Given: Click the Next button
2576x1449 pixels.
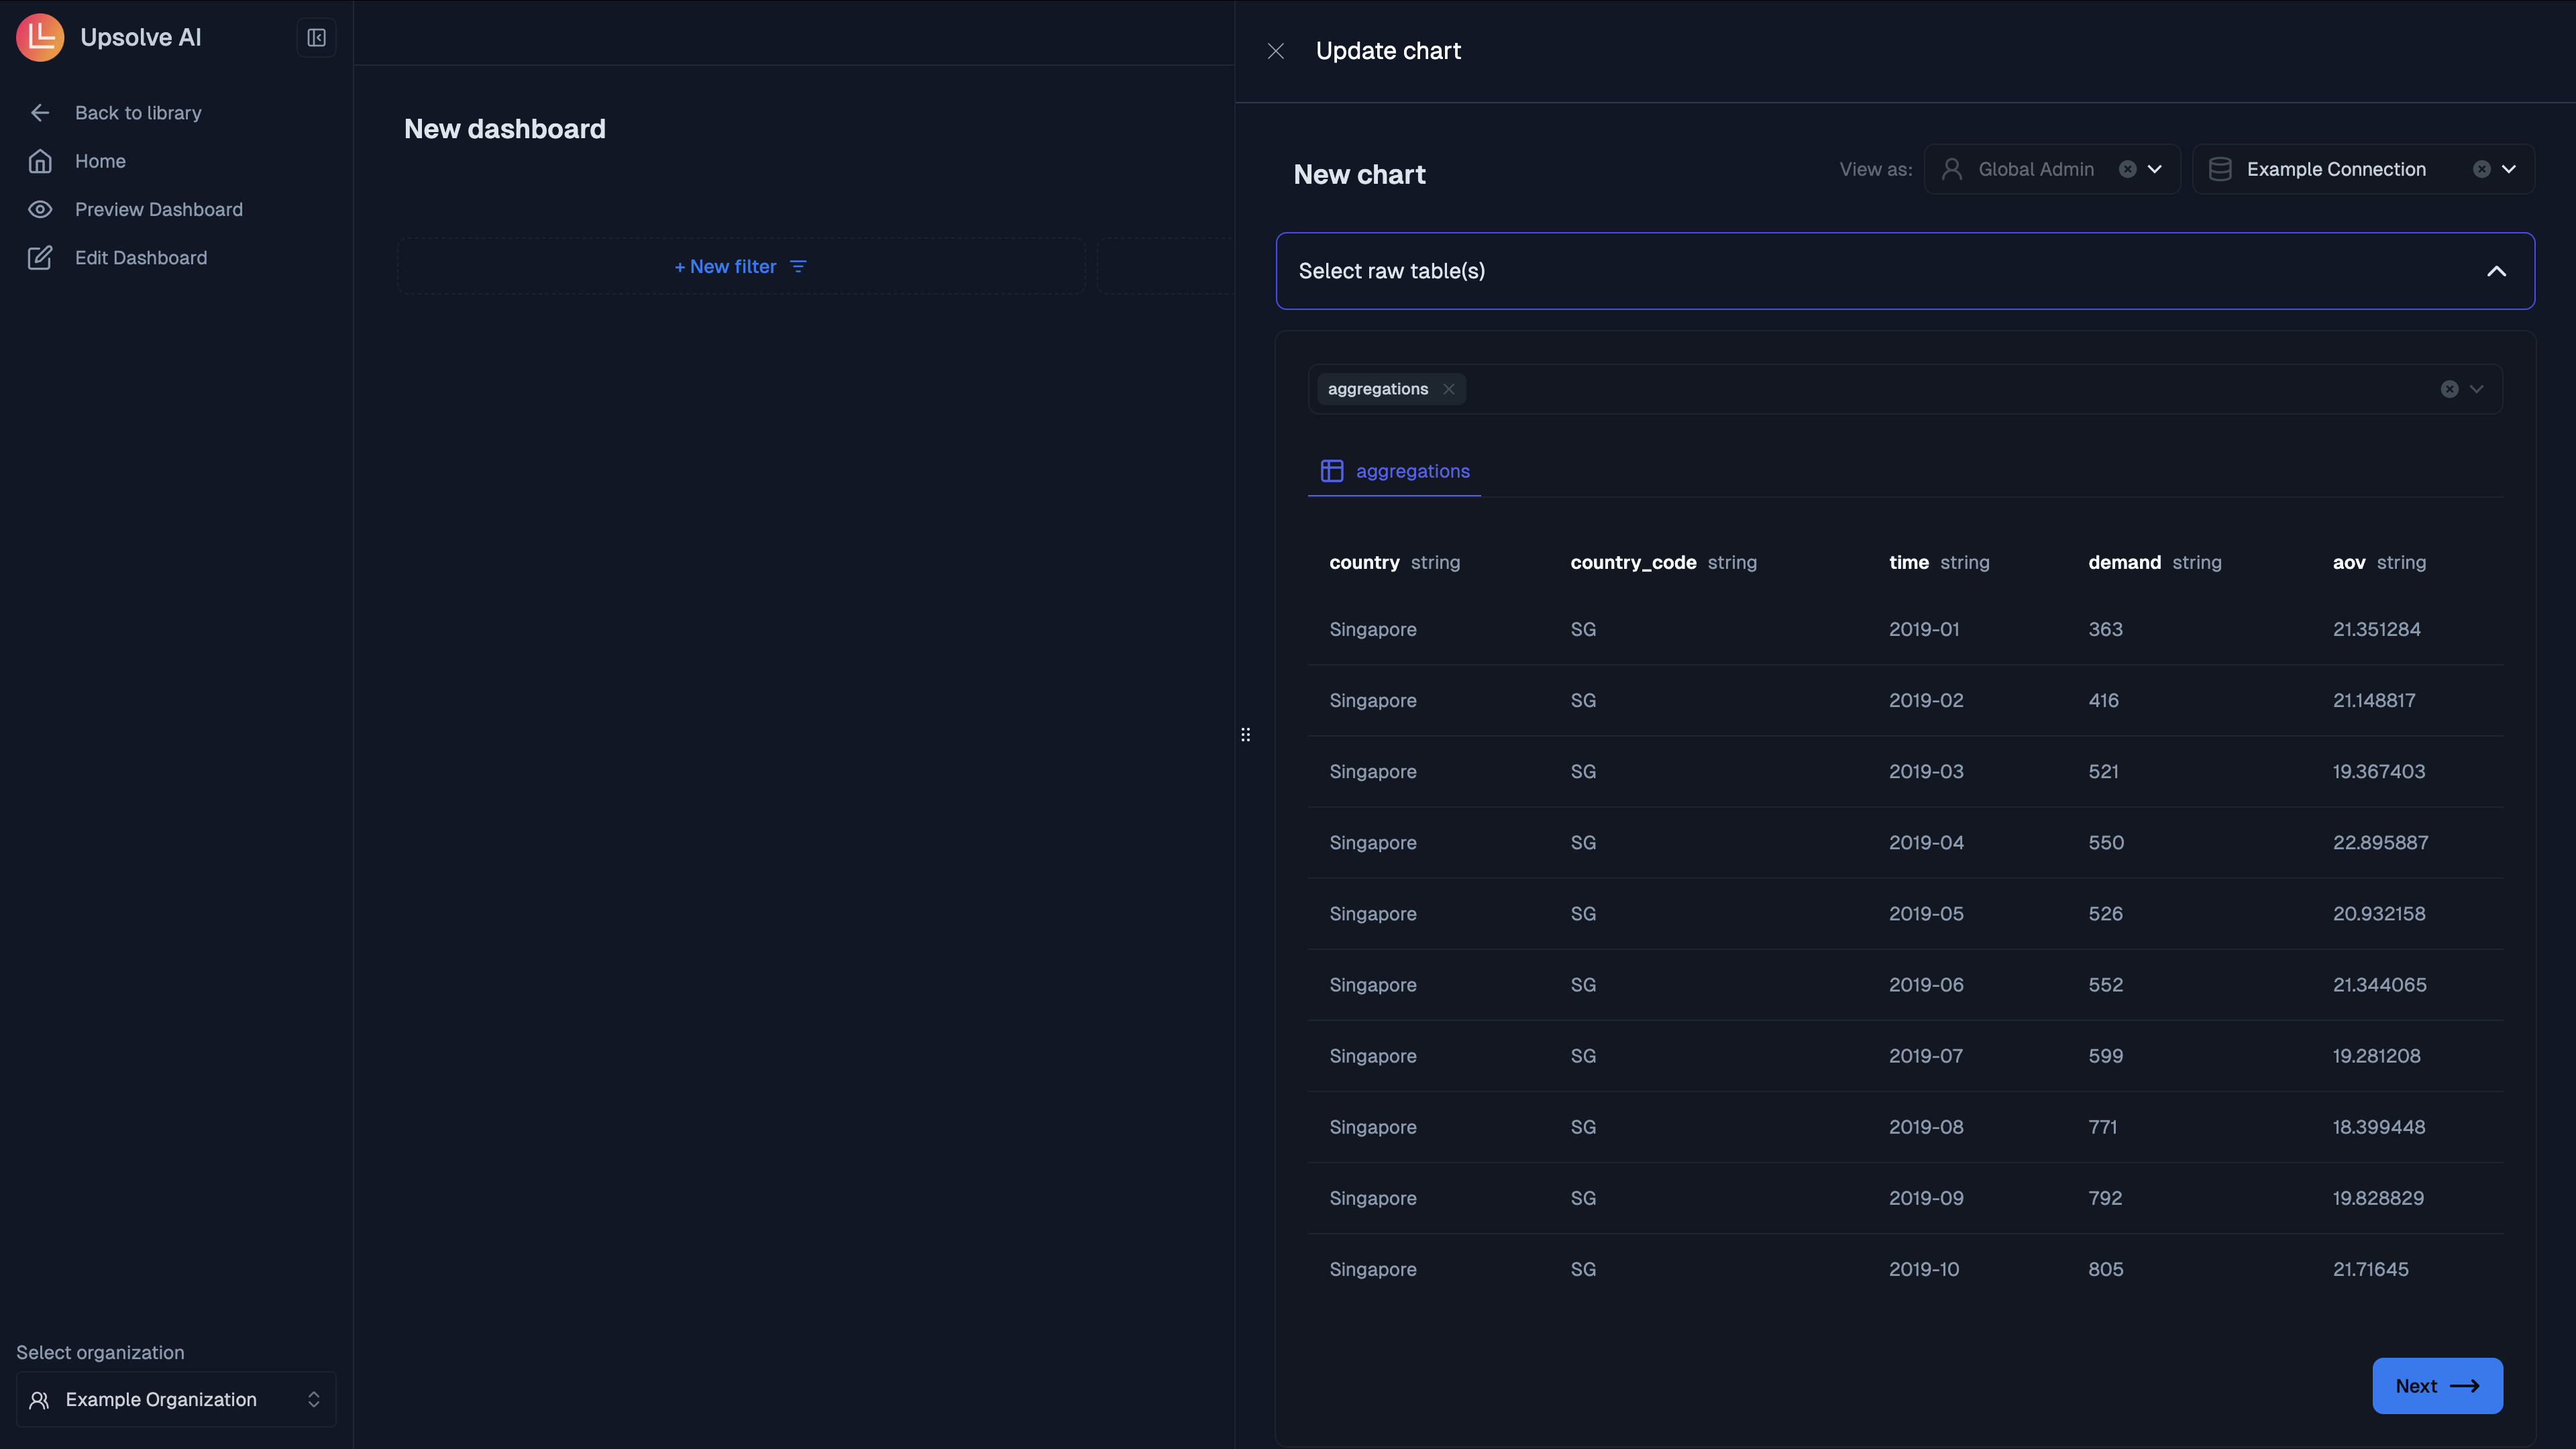Looking at the screenshot, I should tap(2437, 1386).
